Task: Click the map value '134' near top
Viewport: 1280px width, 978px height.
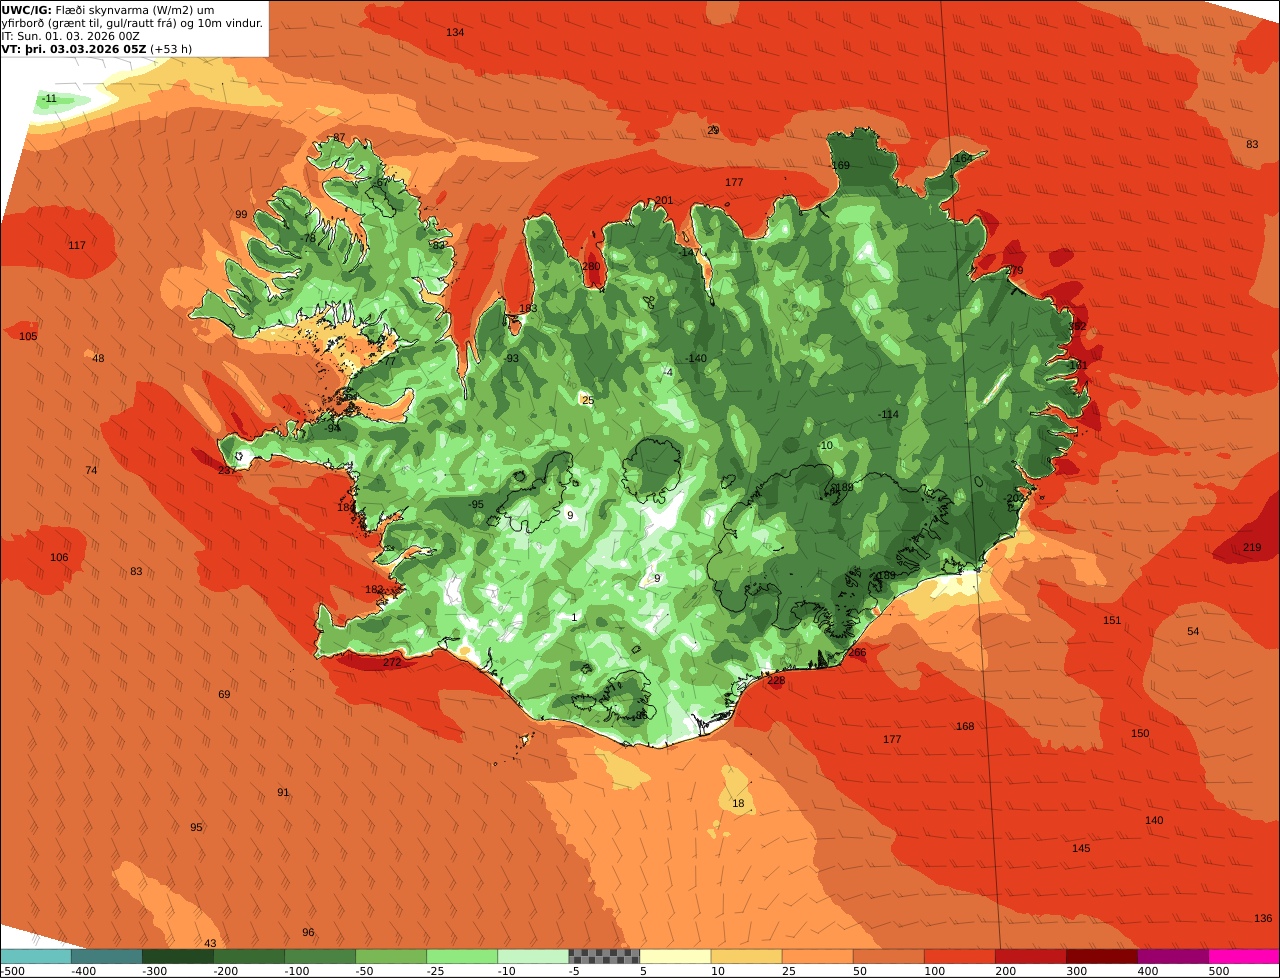Action: pos(455,32)
